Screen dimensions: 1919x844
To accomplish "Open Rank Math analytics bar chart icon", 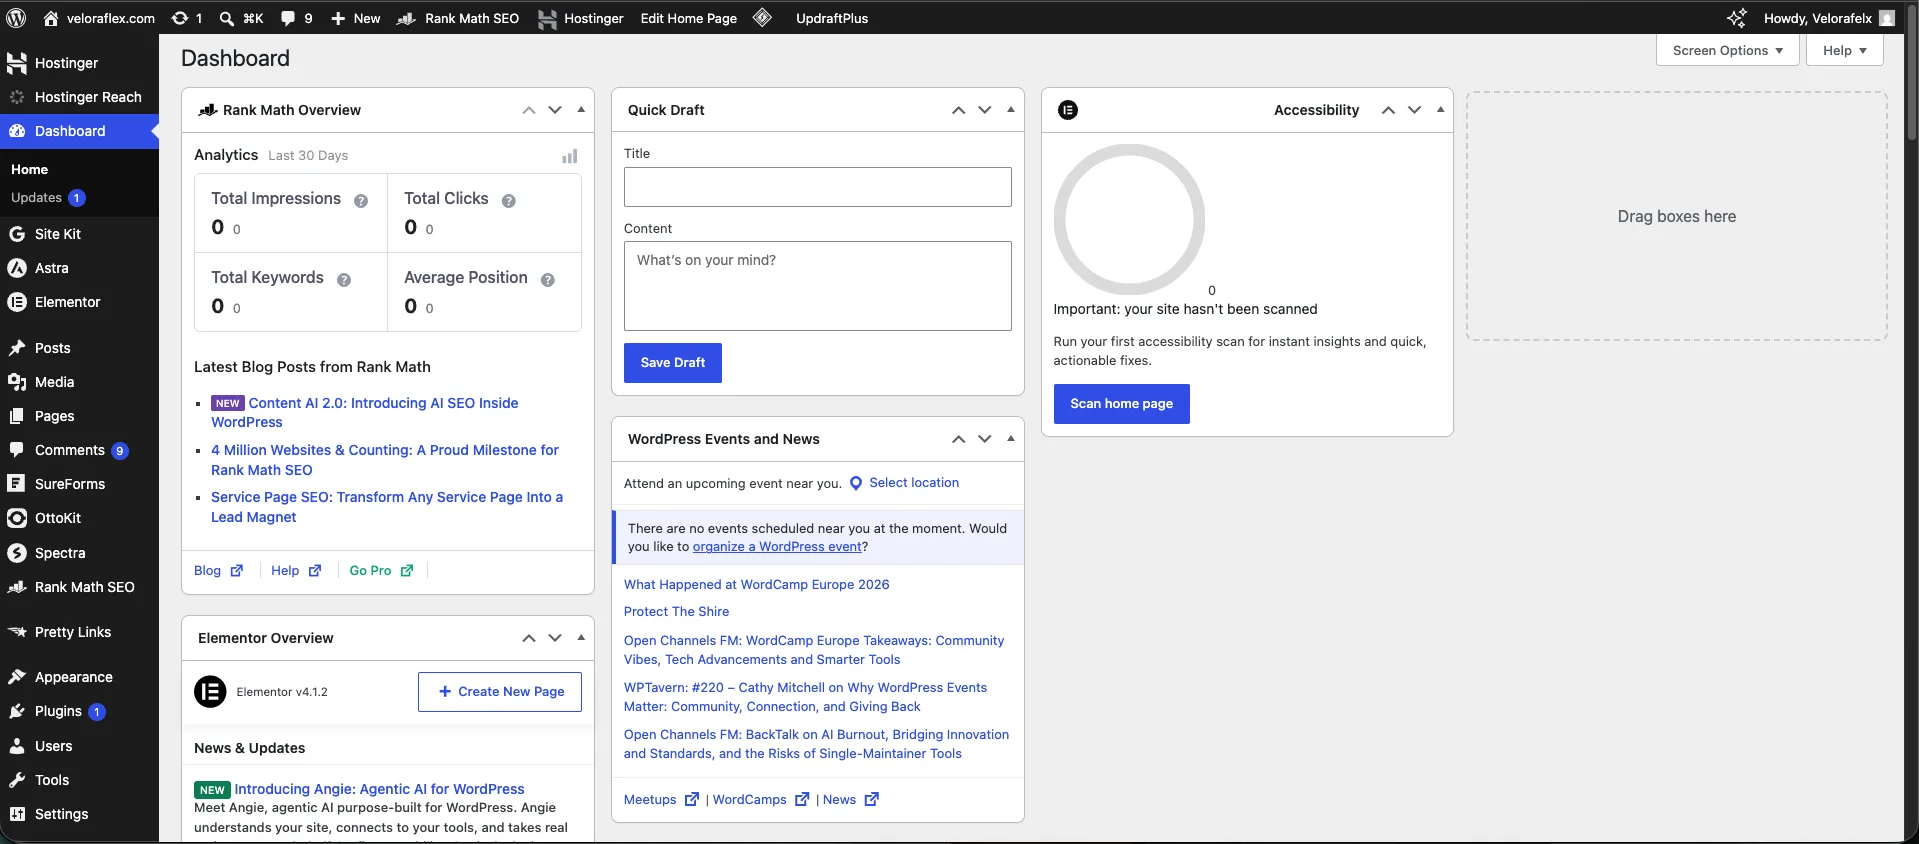I will pos(570,156).
